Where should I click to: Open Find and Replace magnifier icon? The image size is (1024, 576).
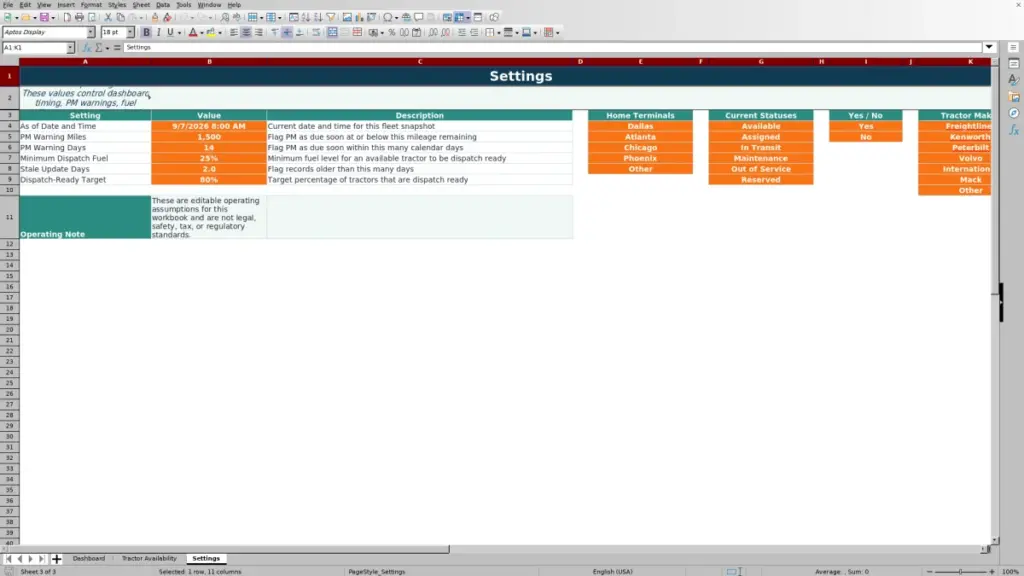(225, 17)
